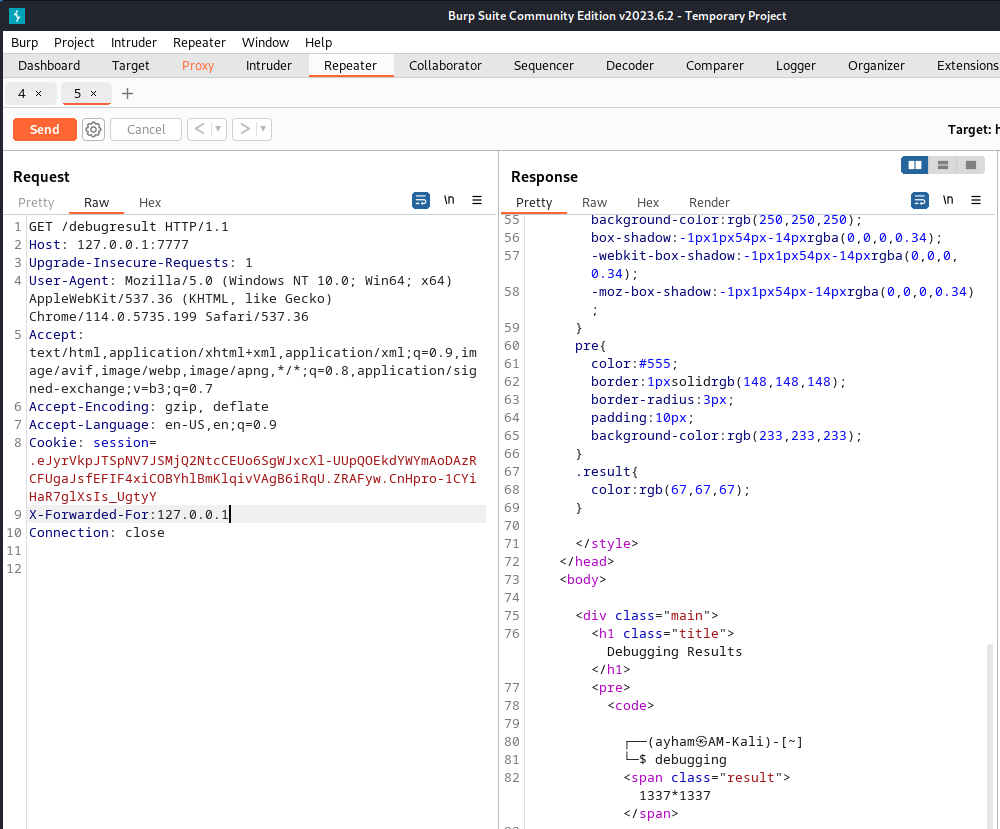Switch to the Extensions tab
The height and width of the screenshot is (829, 1000).
[967, 66]
